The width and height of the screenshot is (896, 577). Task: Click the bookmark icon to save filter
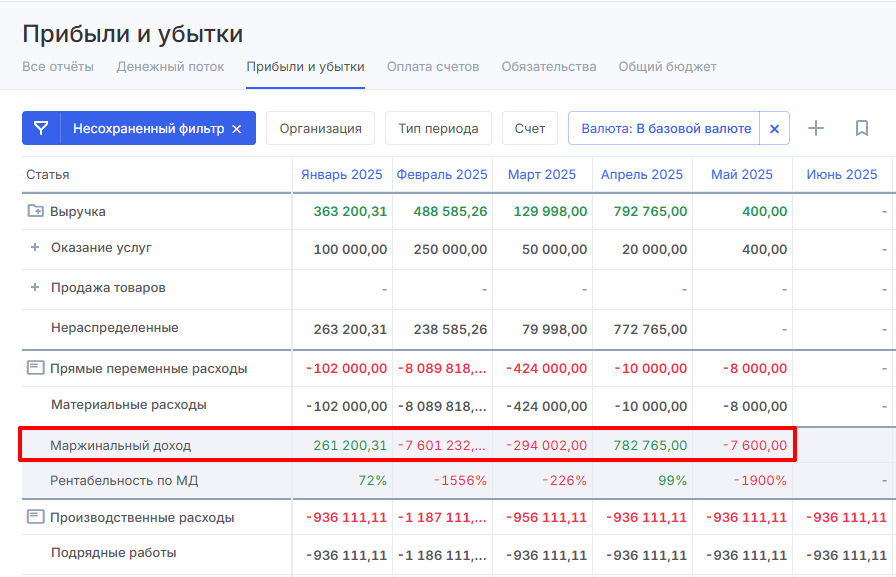pos(861,128)
